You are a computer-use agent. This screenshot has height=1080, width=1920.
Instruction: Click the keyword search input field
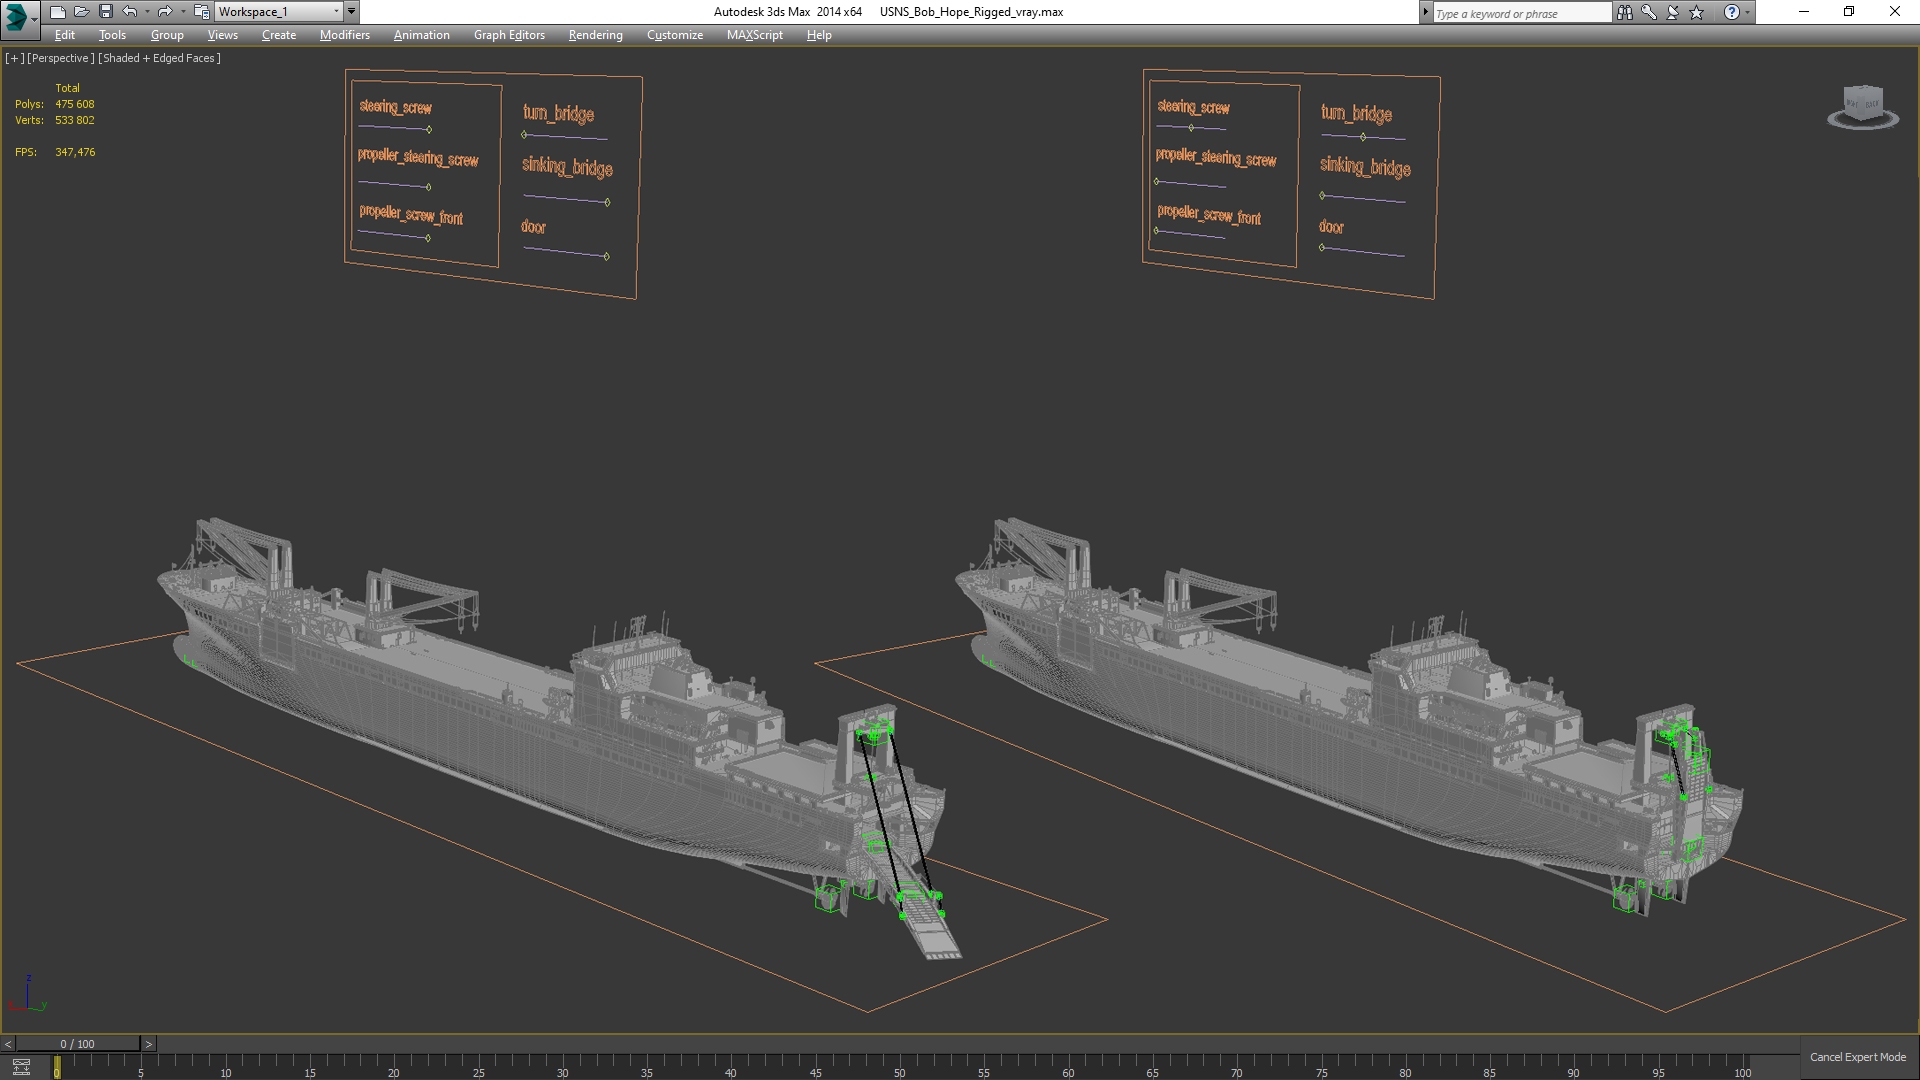pyautogui.click(x=1522, y=13)
